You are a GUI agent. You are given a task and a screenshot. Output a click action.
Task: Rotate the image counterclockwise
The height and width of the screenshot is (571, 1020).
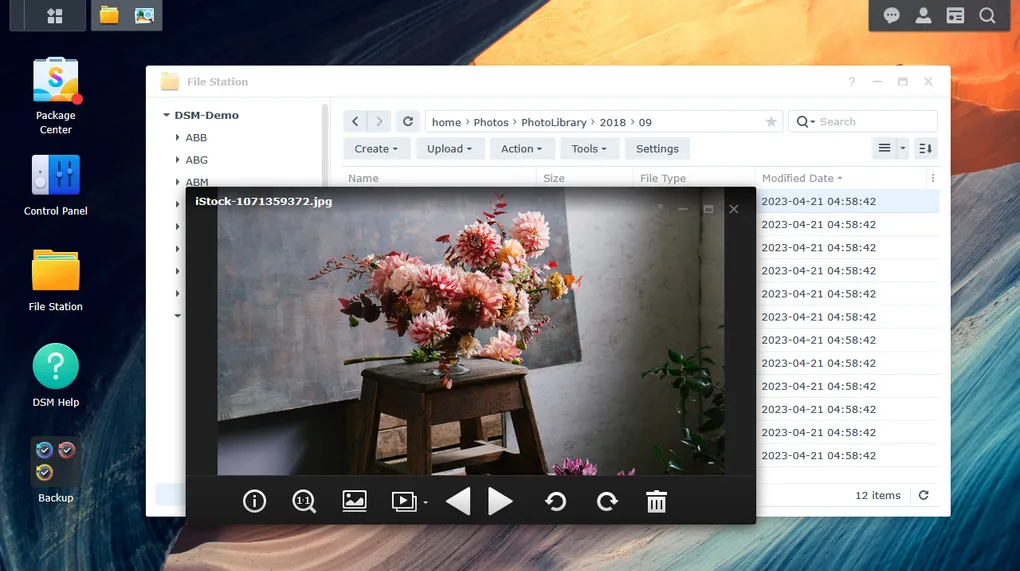[556, 501]
